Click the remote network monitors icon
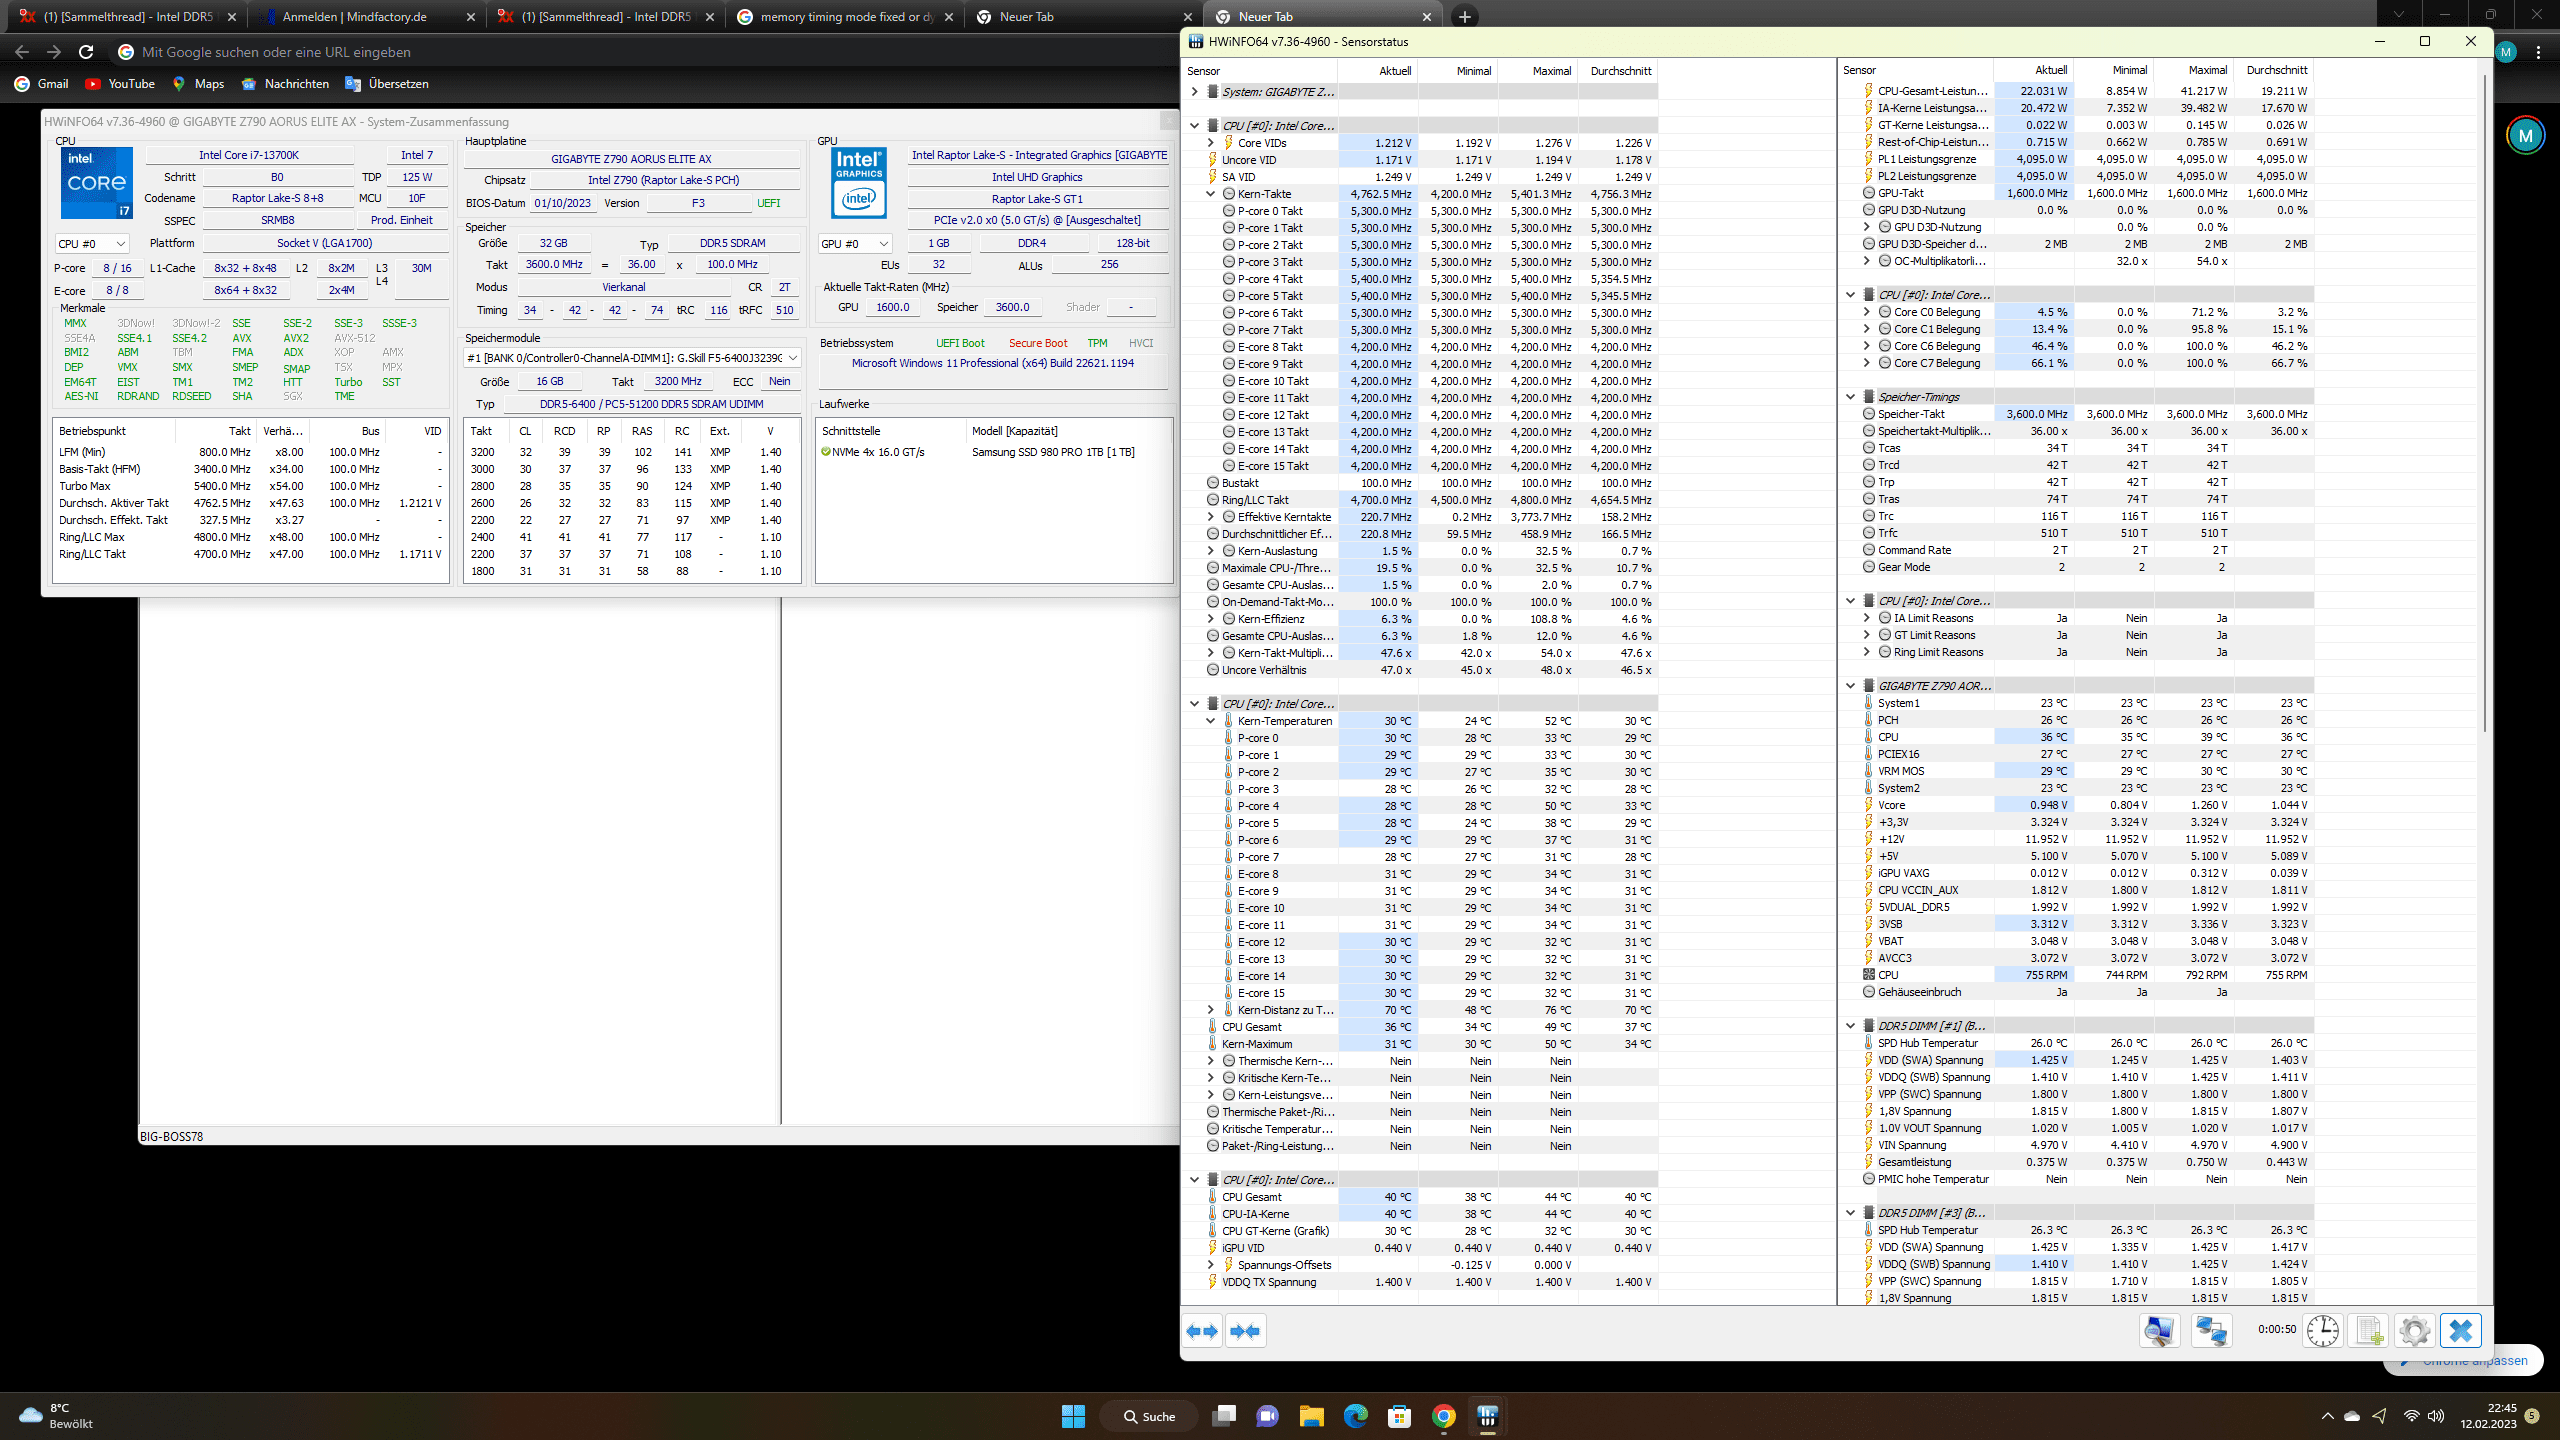 pyautogui.click(x=2211, y=1331)
